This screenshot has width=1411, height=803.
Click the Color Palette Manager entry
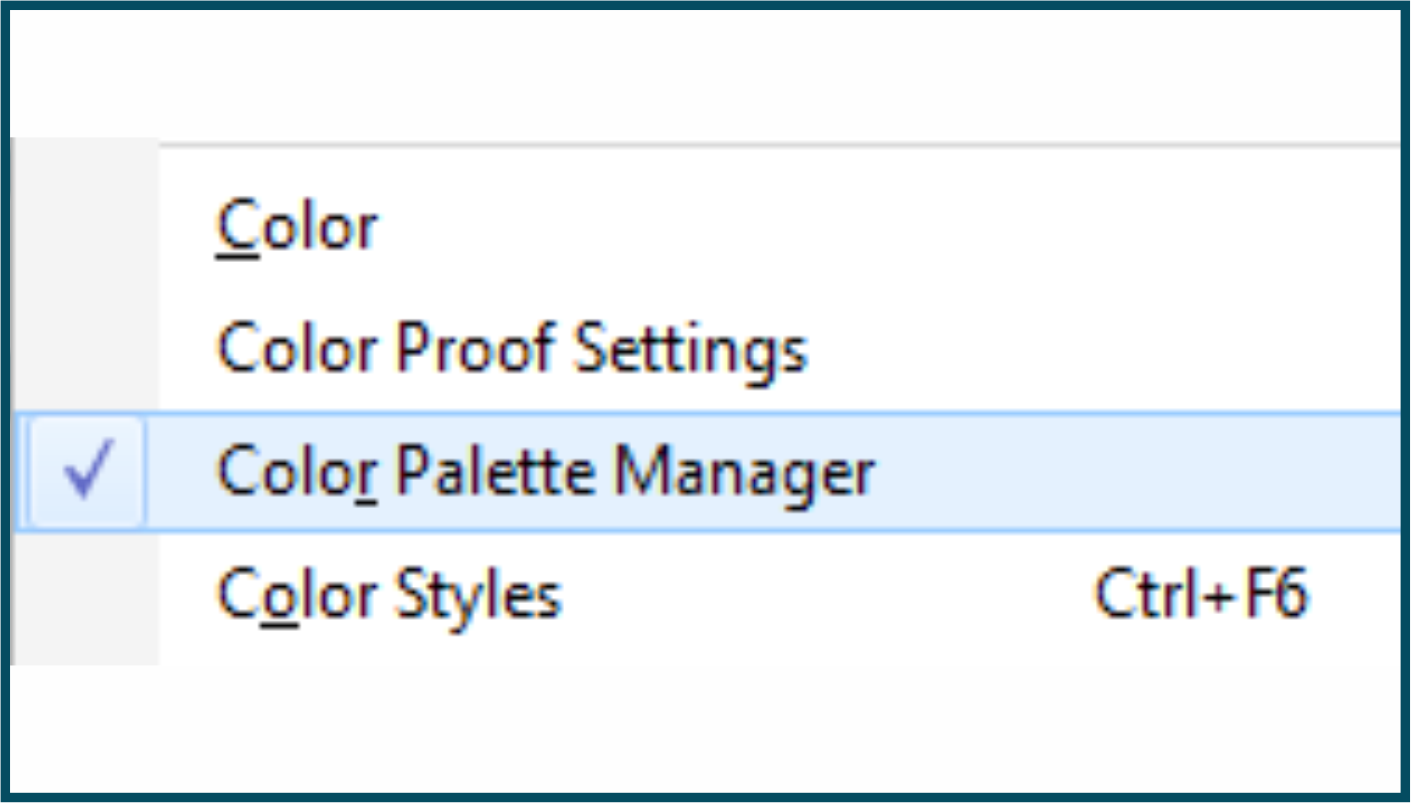(545, 471)
